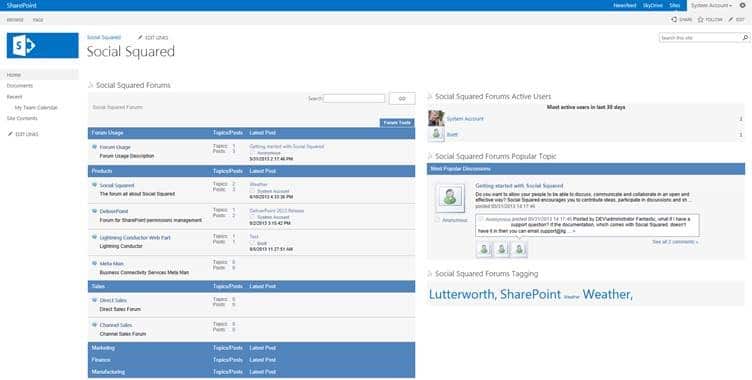This screenshot has width=752, height=380.
Task: Click the Lightning Conductor Web Part forum icon
Action: [x=94, y=237]
